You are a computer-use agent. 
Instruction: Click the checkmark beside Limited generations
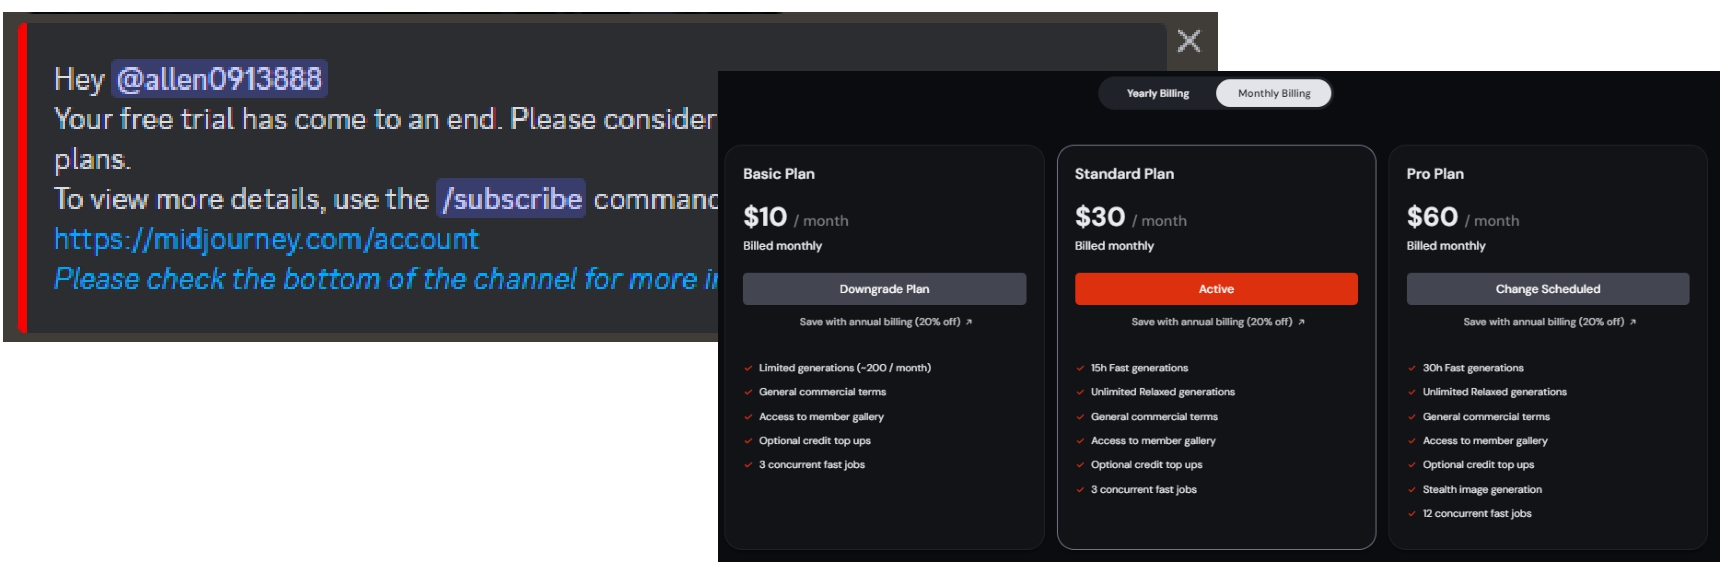pos(748,368)
